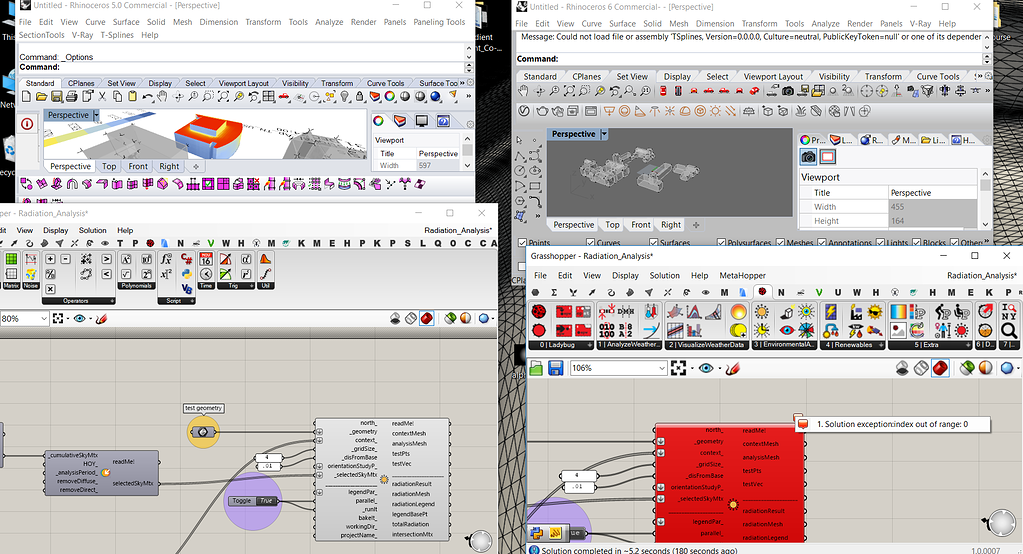
Task: Open the Paneling Tools menu in Rhino 5
Action: 439,22
